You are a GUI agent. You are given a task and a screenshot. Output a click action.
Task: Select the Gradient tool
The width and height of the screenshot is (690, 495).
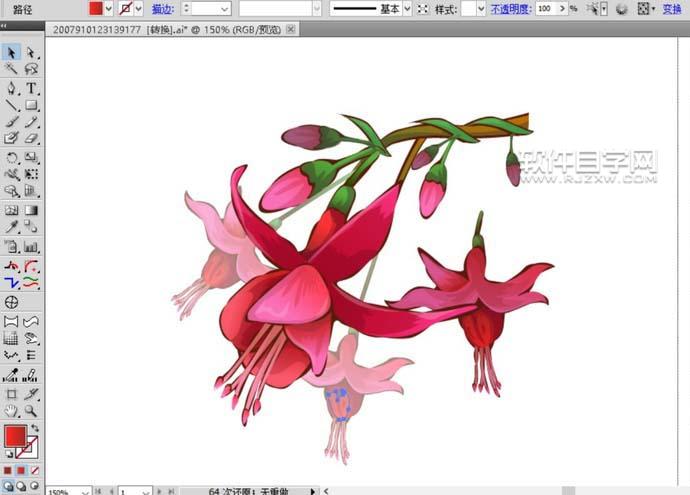point(31,211)
